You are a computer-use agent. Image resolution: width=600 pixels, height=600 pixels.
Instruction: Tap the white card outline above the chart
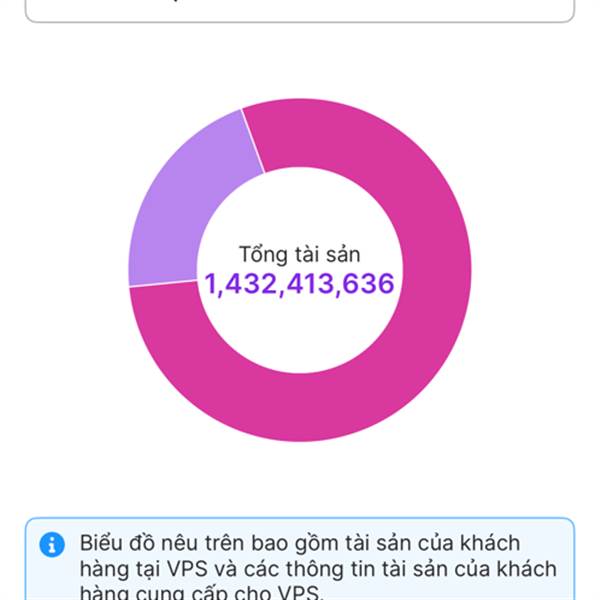click(x=300, y=11)
